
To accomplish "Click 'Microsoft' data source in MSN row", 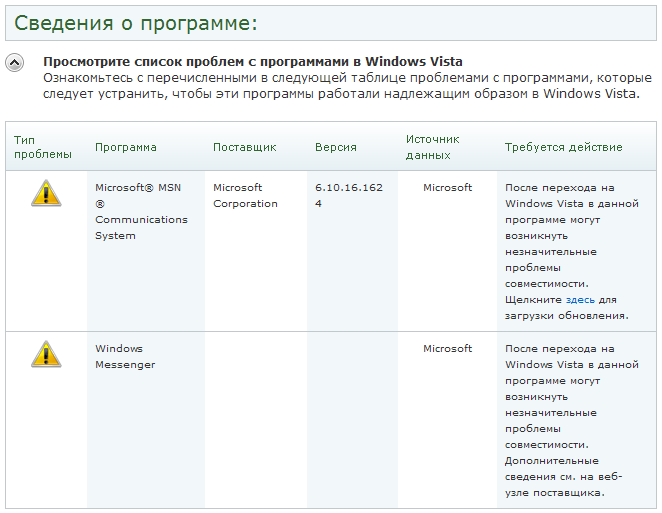I will [x=448, y=187].
